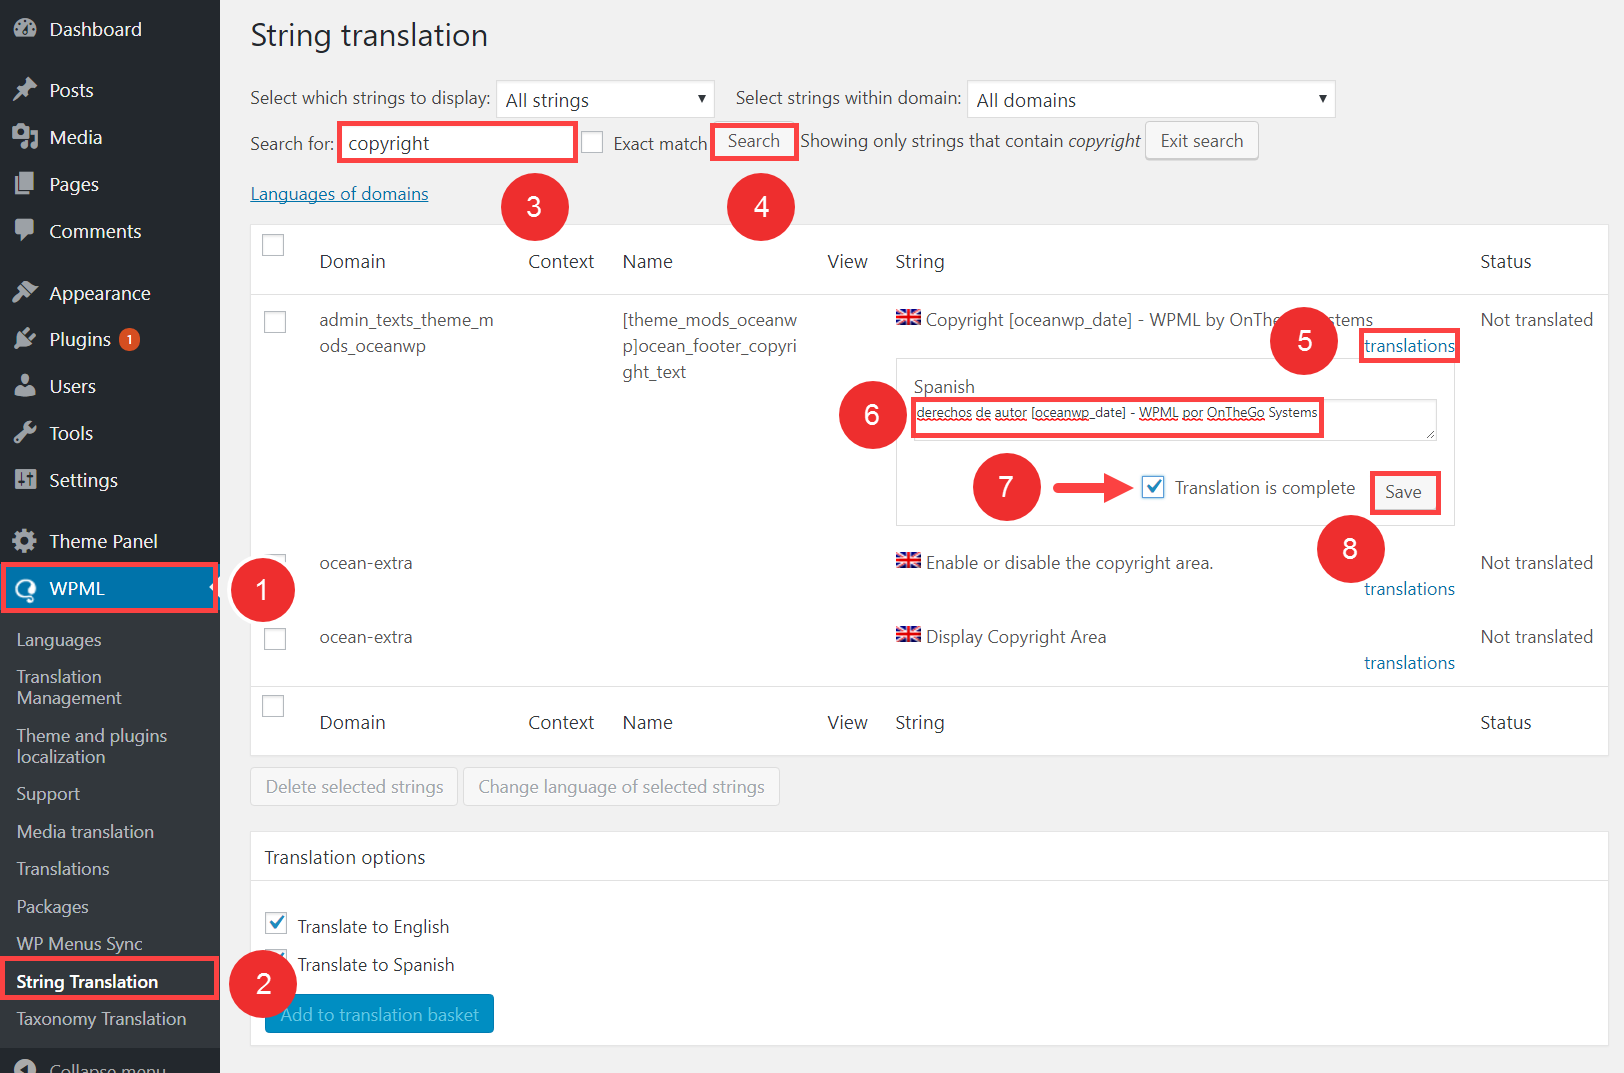
Task: Click the Collapse menu item
Action: pos(110,1066)
